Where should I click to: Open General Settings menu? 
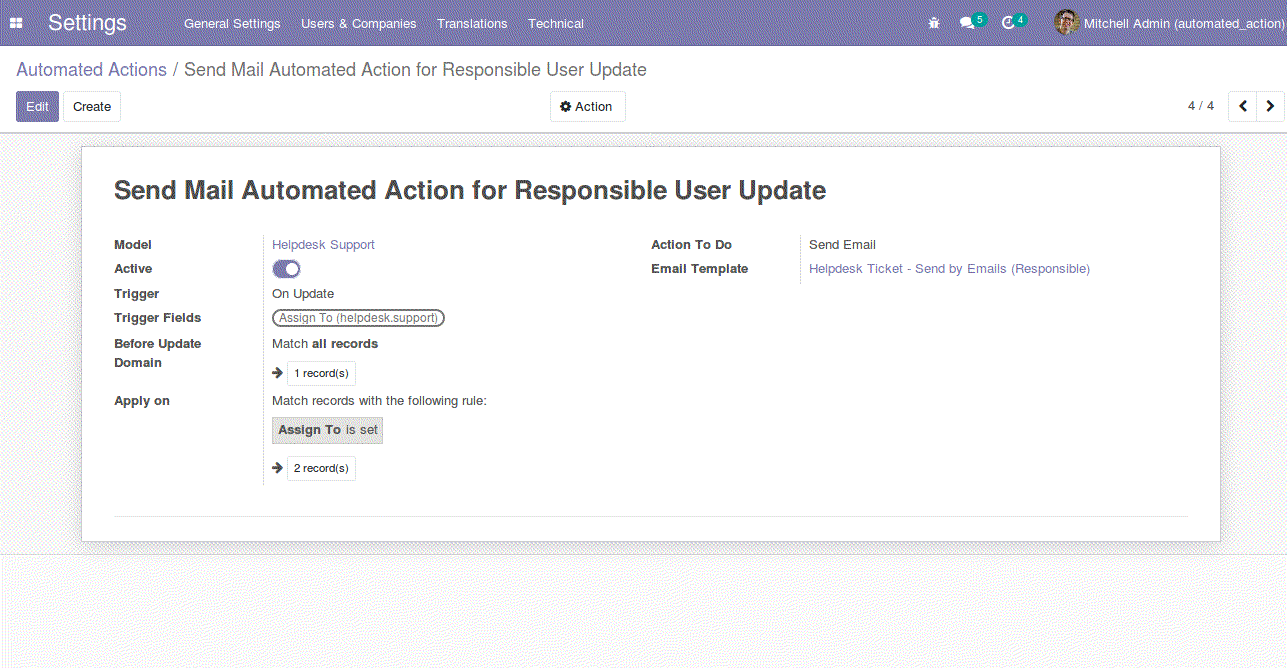click(x=232, y=23)
